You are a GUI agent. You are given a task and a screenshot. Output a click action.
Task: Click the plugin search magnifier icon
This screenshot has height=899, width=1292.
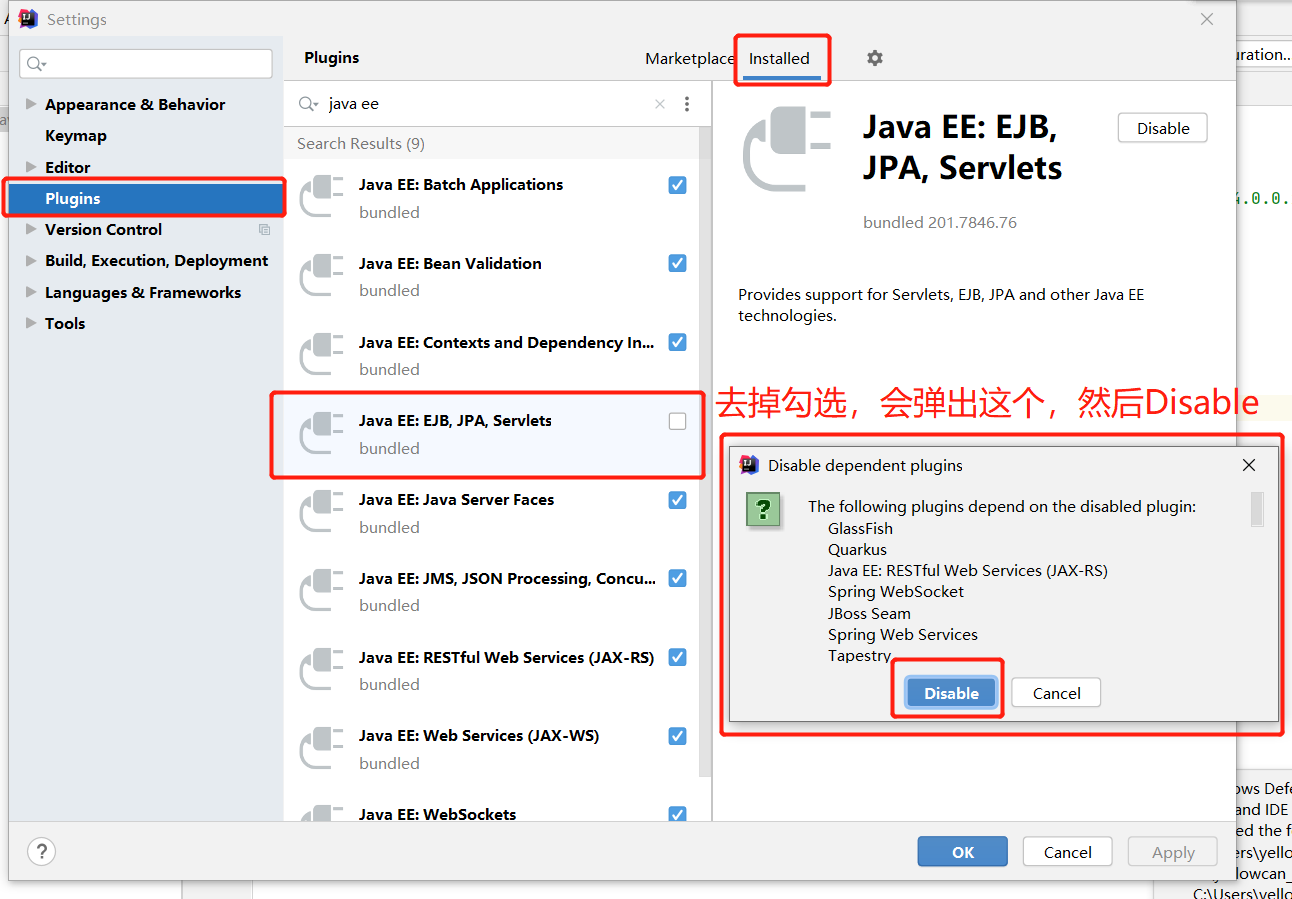click(309, 104)
